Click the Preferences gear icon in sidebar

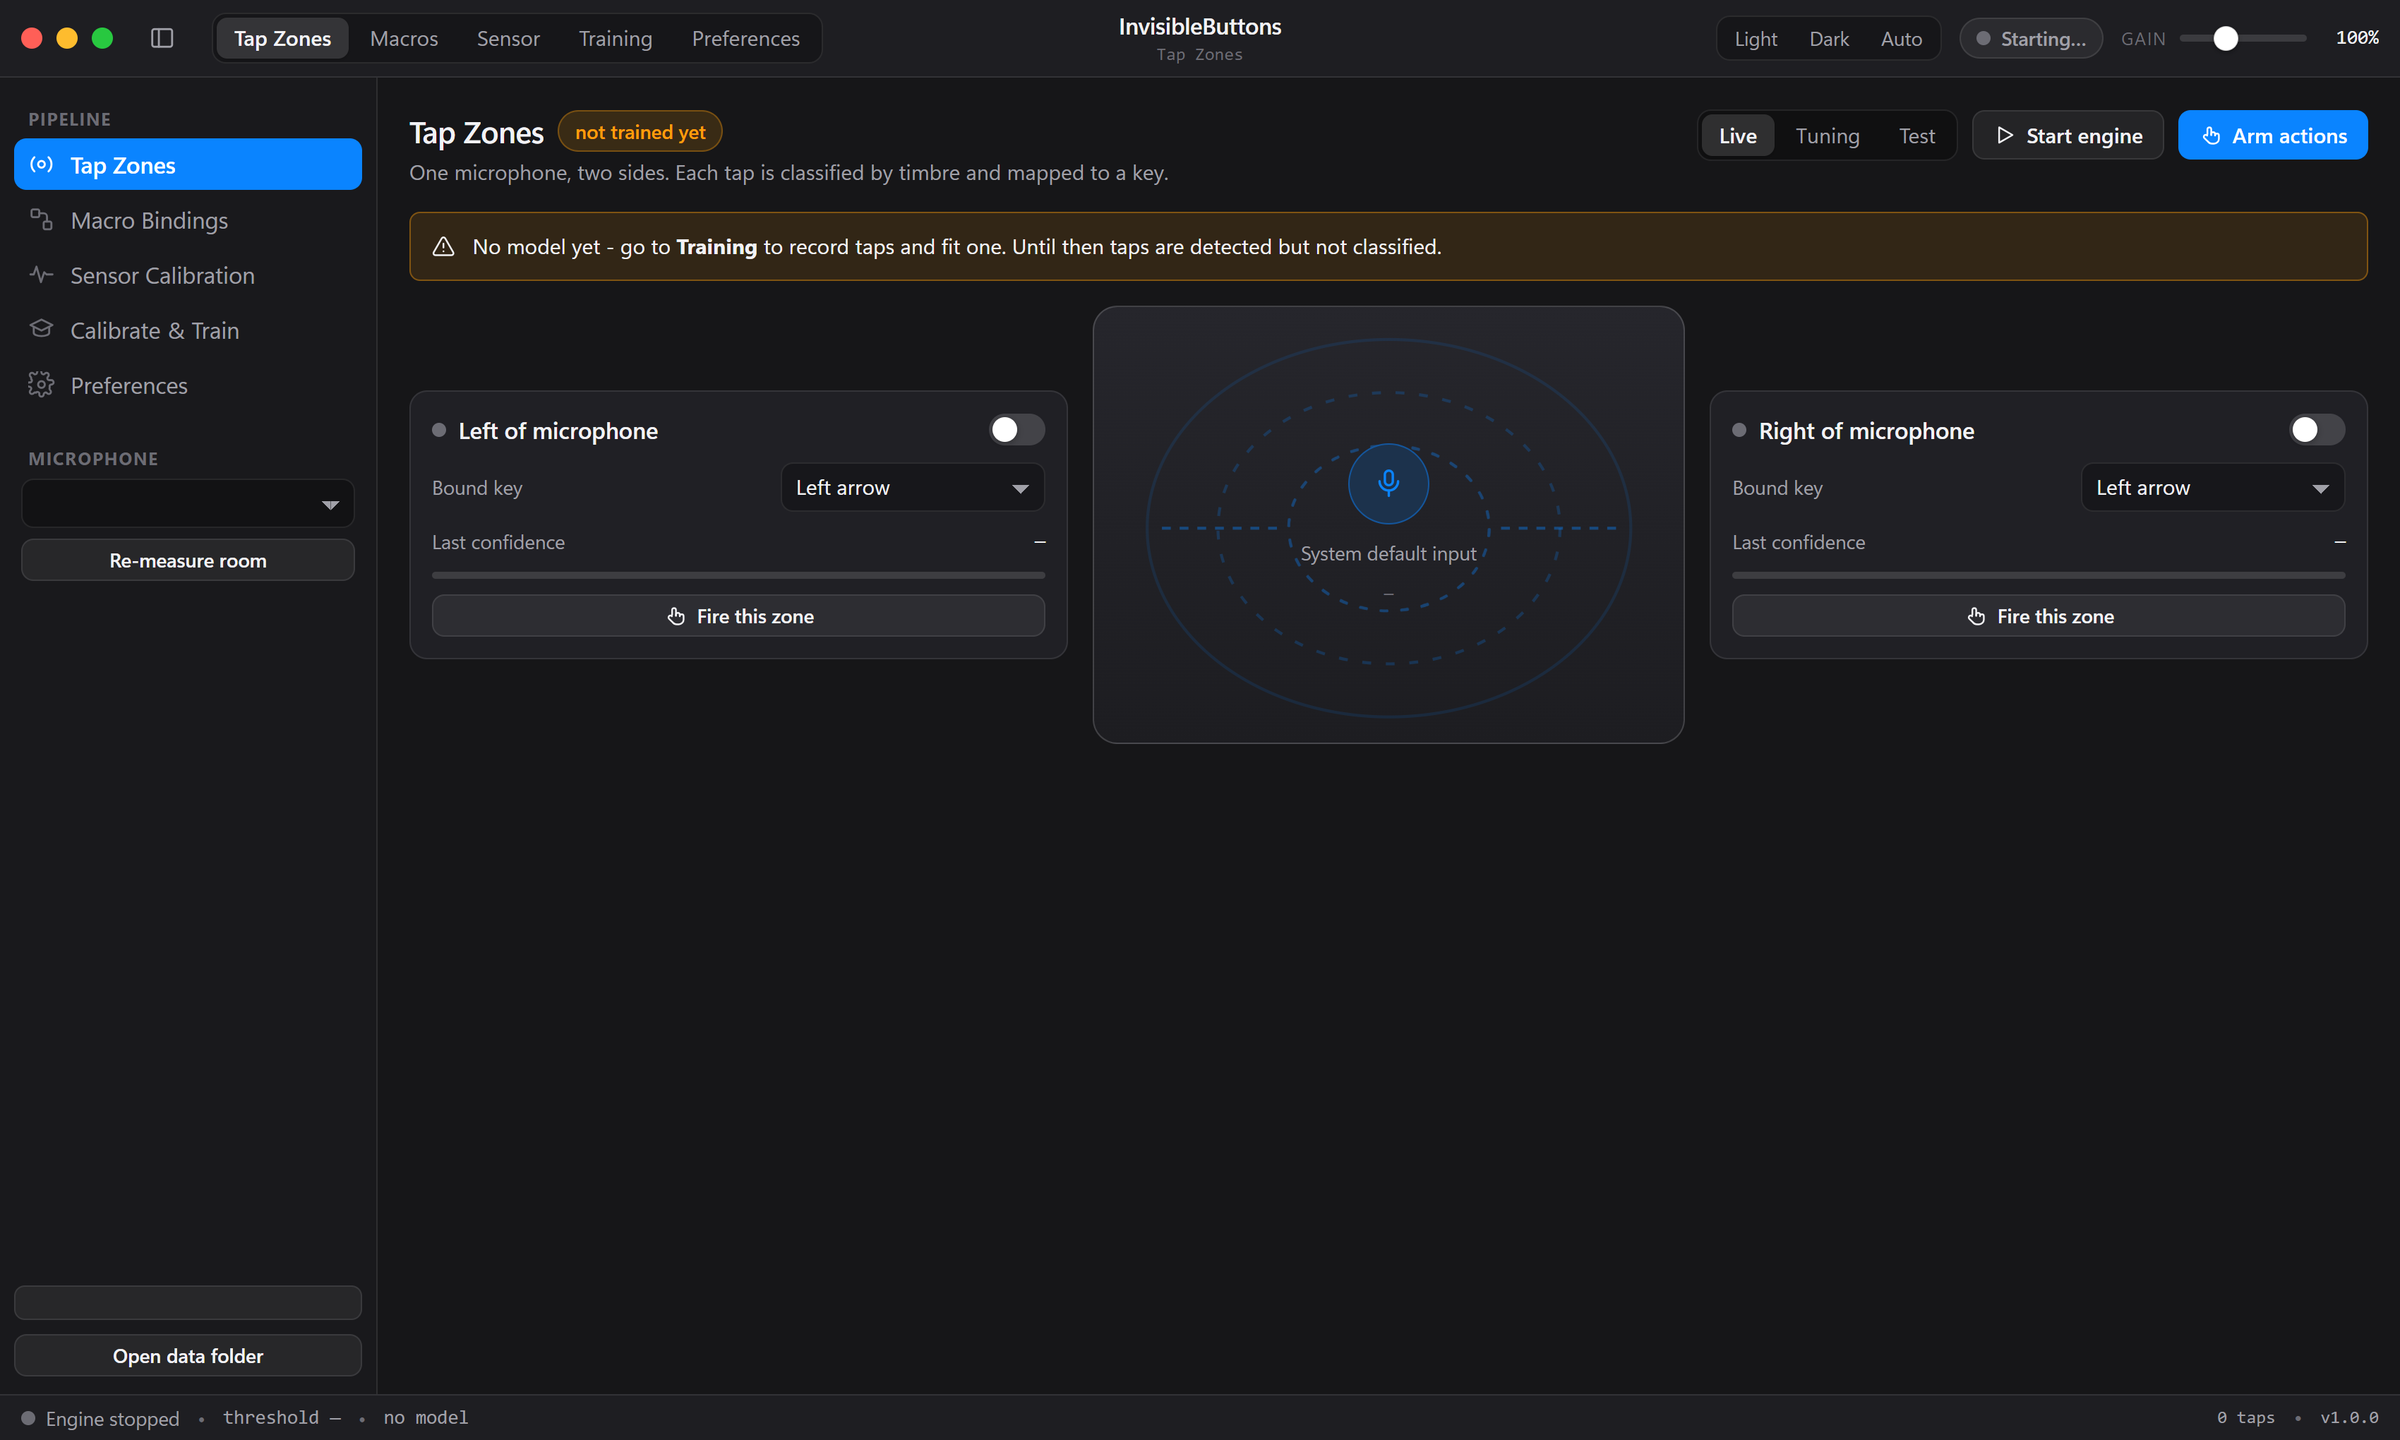point(42,384)
